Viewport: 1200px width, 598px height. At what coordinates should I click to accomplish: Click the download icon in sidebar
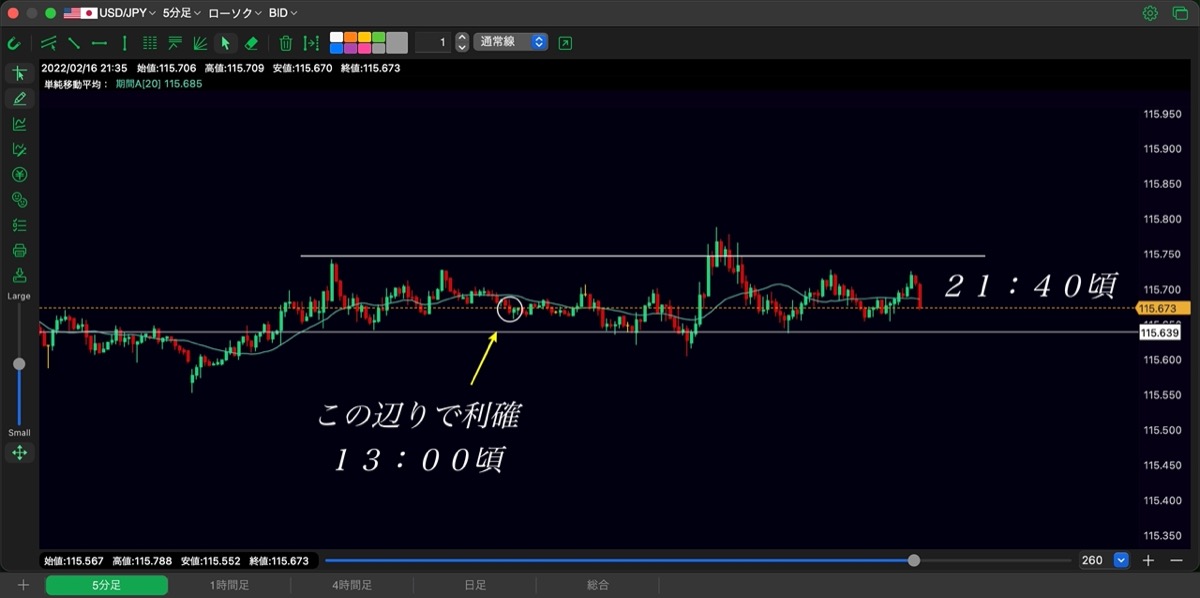pyautogui.click(x=19, y=275)
